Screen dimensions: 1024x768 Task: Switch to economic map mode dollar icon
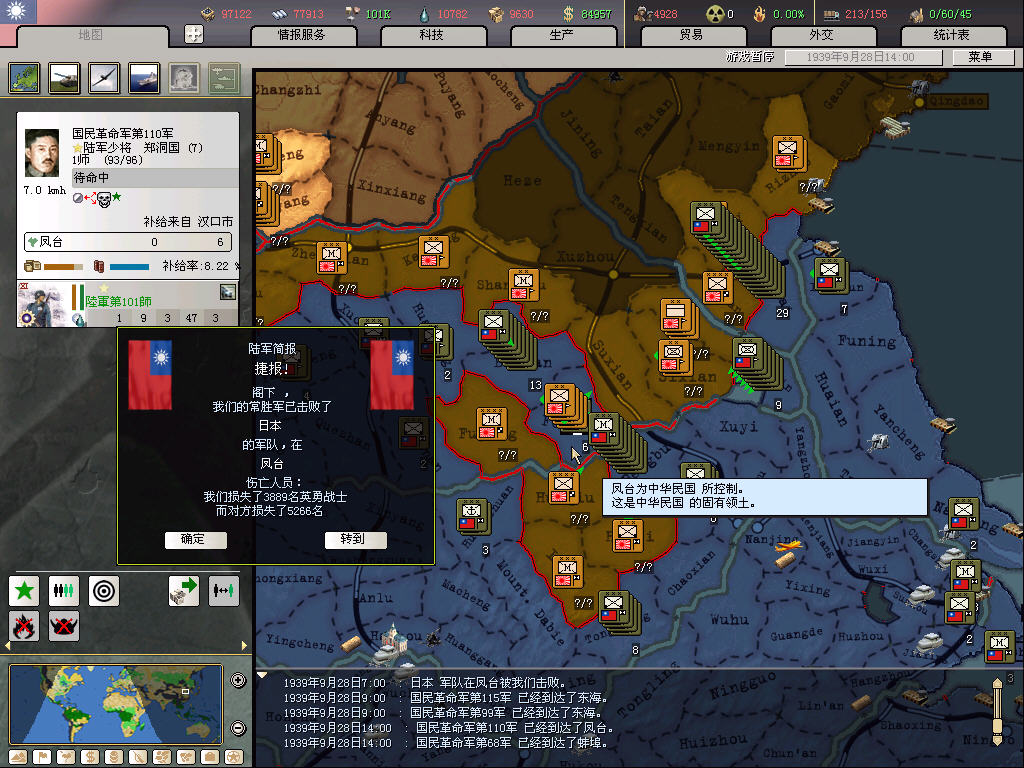tap(90, 757)
